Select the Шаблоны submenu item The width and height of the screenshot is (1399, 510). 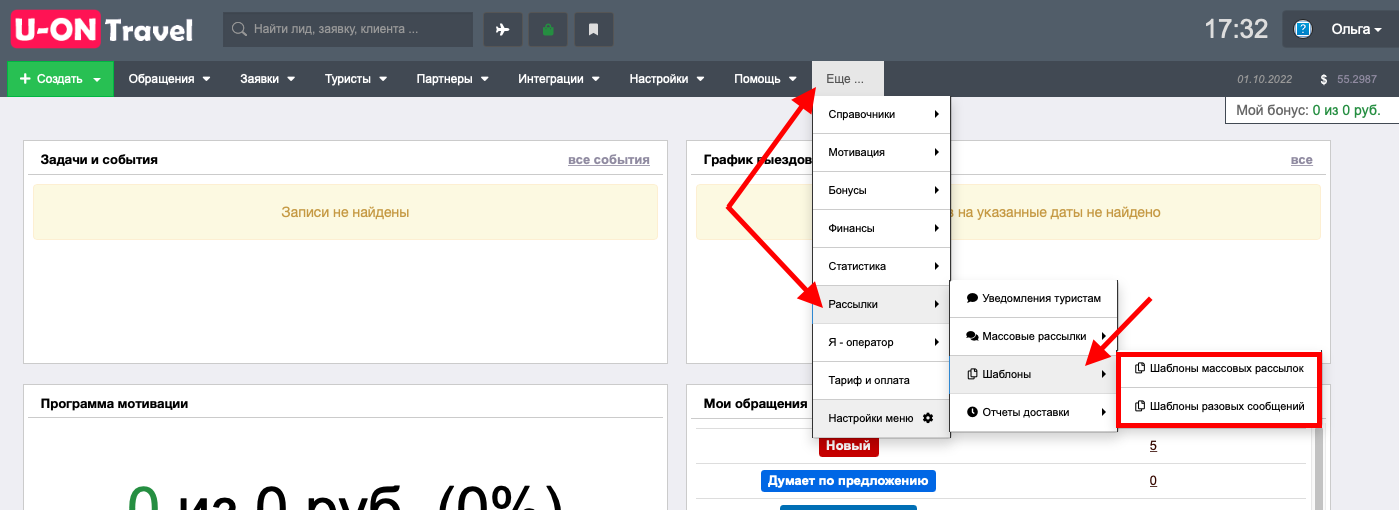click(1033, 374)
